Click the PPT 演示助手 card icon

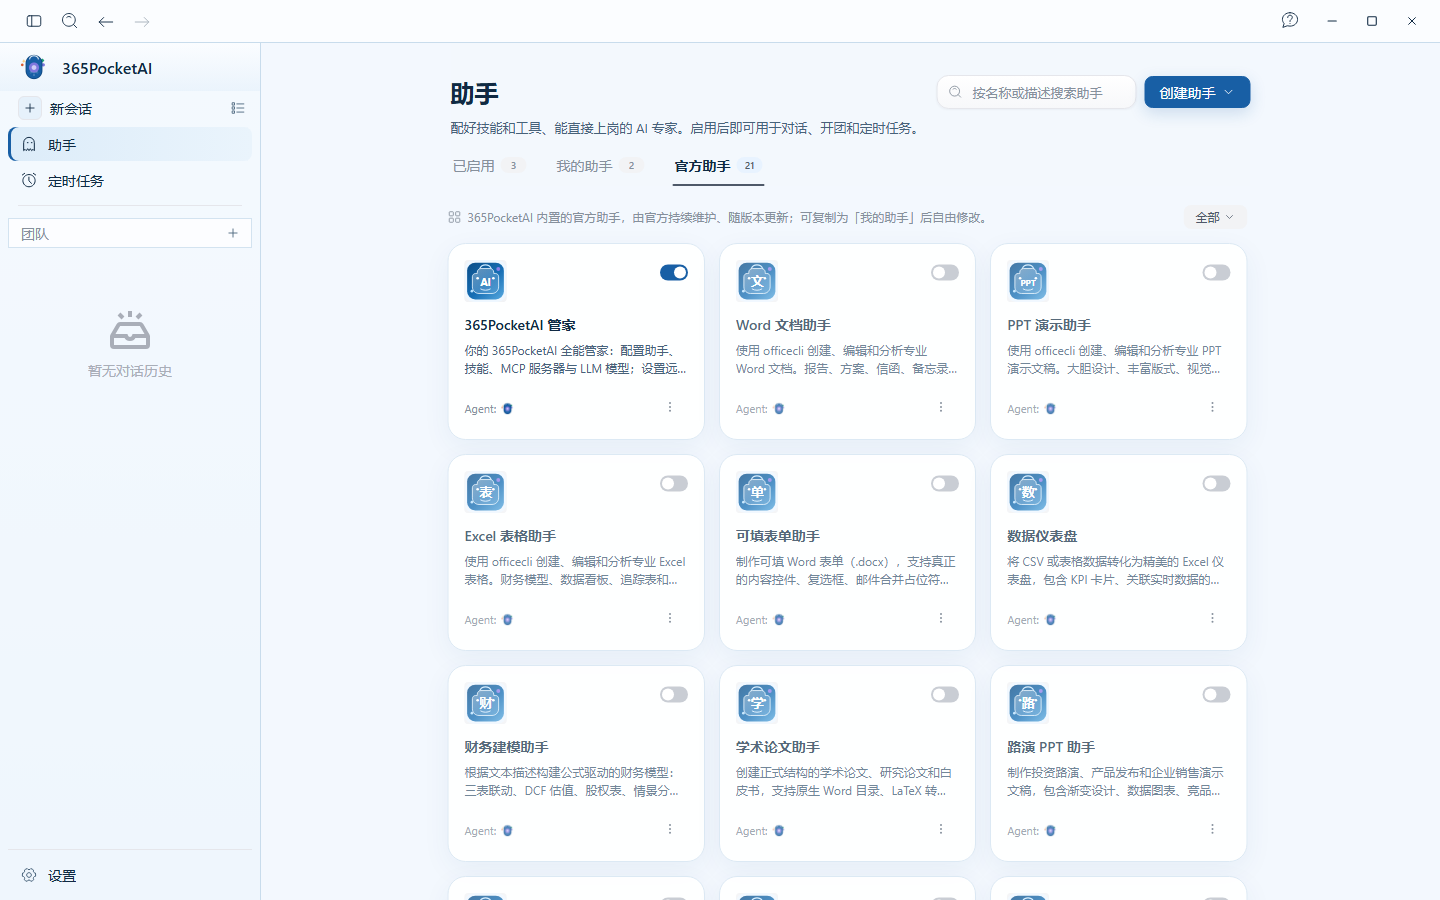1028,281
